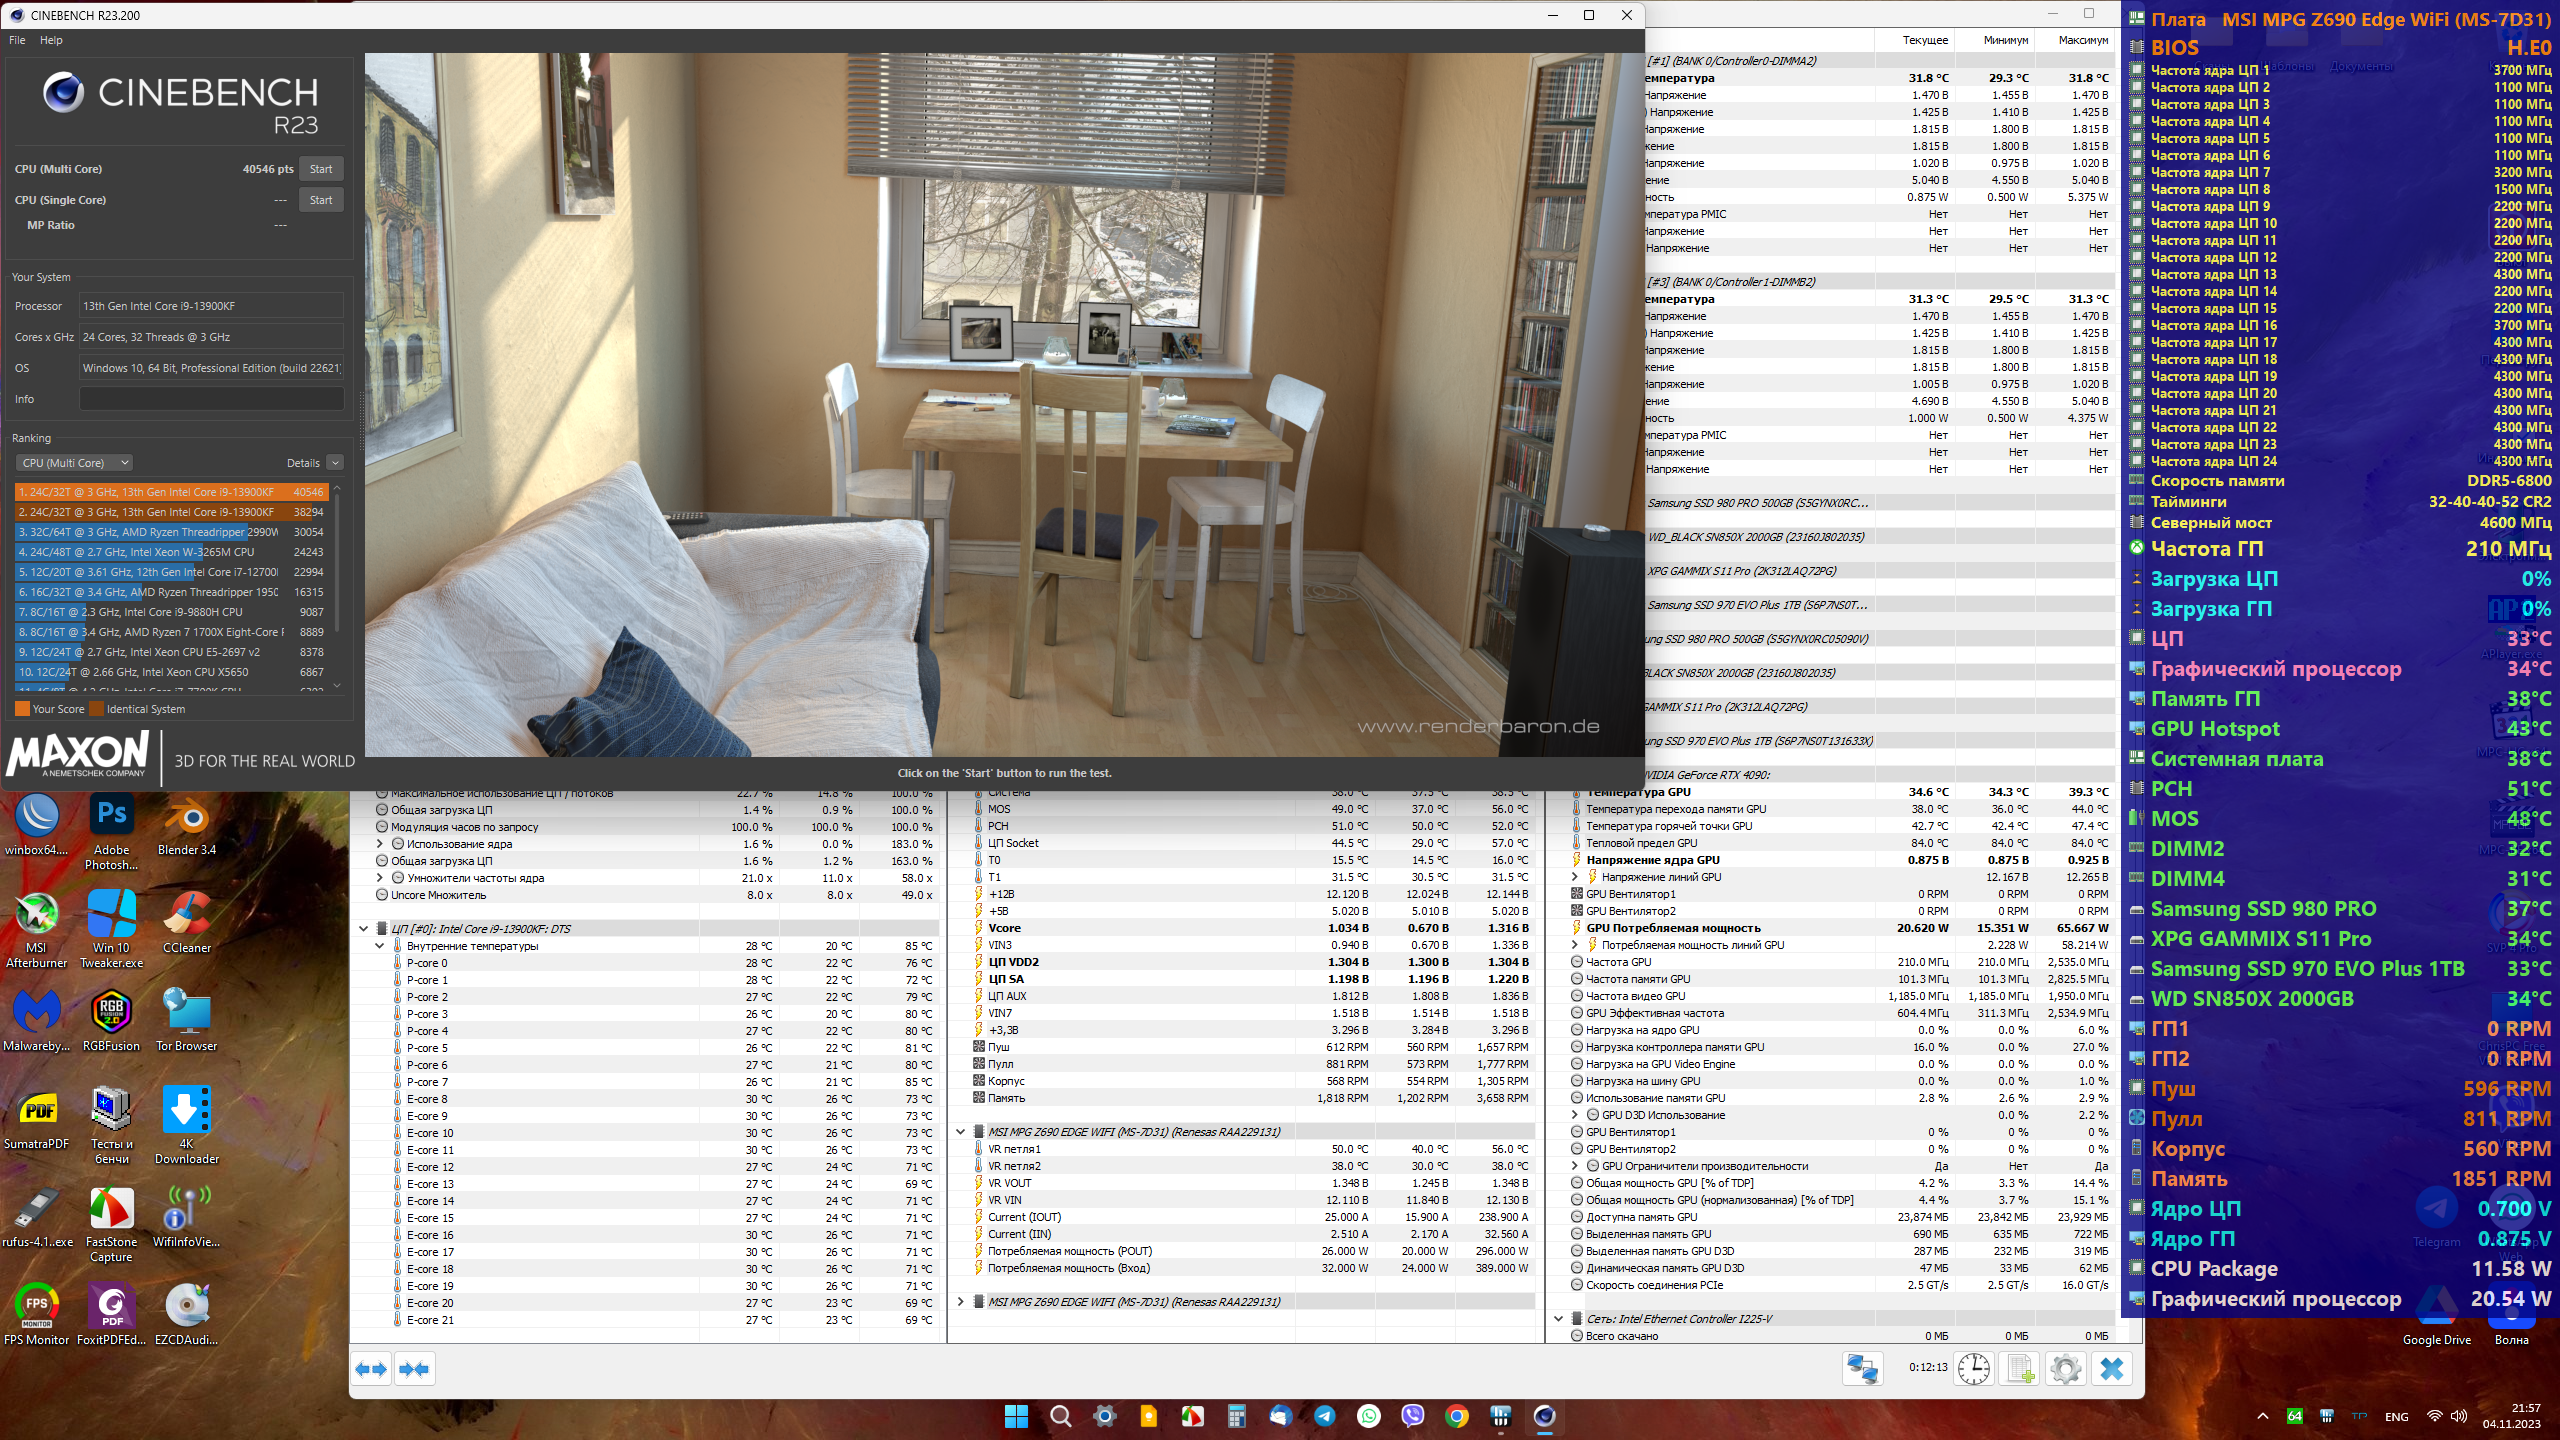
Task: Collapse the Intel Core i9-13900KF DTS section
Action: [363, 929]
